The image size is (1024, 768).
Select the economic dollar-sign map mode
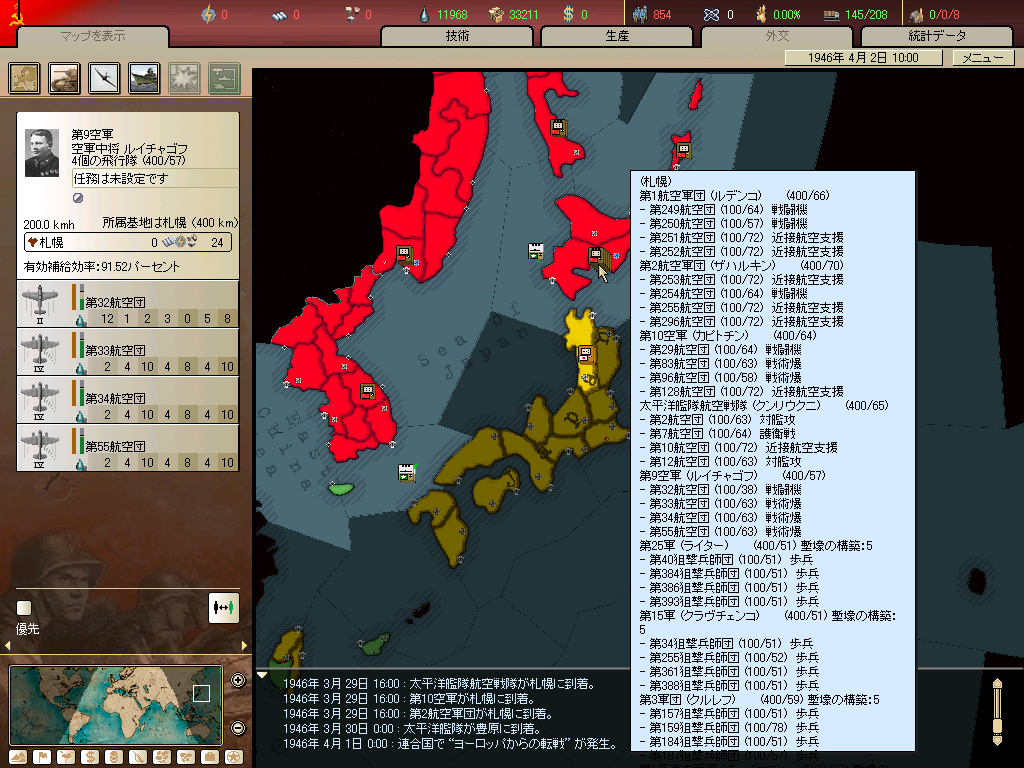90,757
